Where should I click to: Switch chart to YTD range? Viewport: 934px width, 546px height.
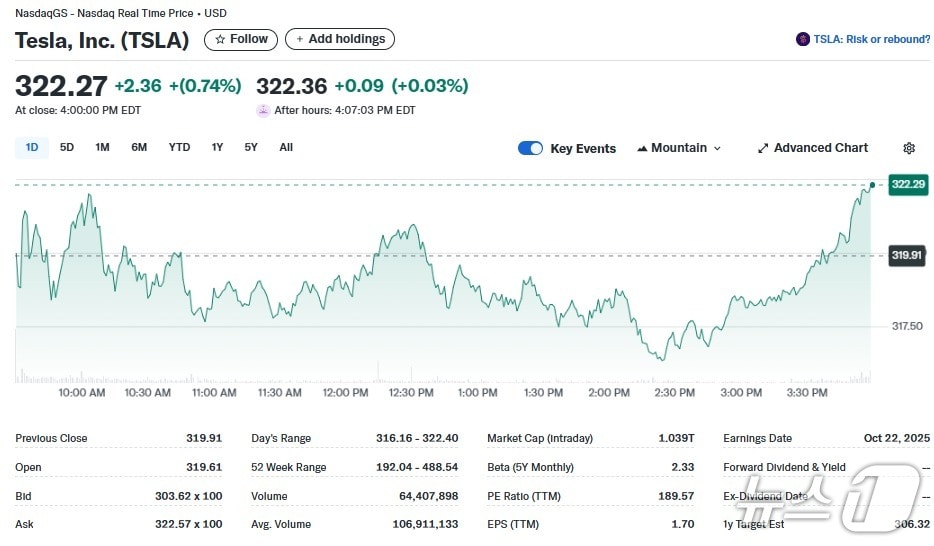click(x=179, y=147)
